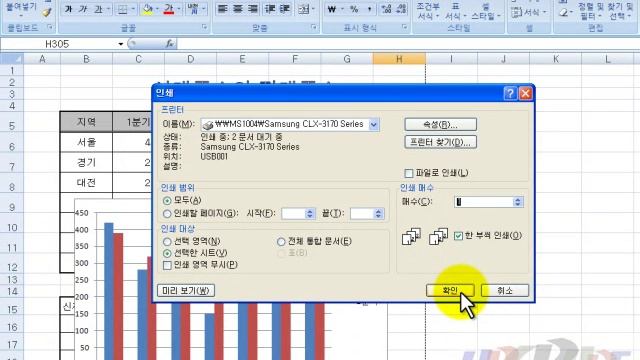Open the 클립보드 group dialog launcher
This screenshot has height=360, width=640.
[x=50, y=27]
